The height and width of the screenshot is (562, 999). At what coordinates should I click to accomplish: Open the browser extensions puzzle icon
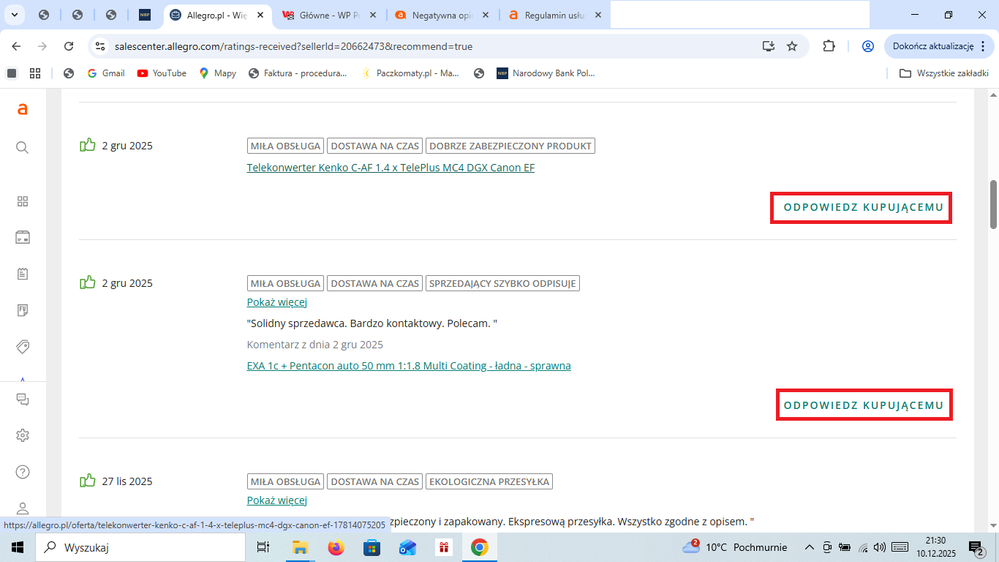coord(829,46)
